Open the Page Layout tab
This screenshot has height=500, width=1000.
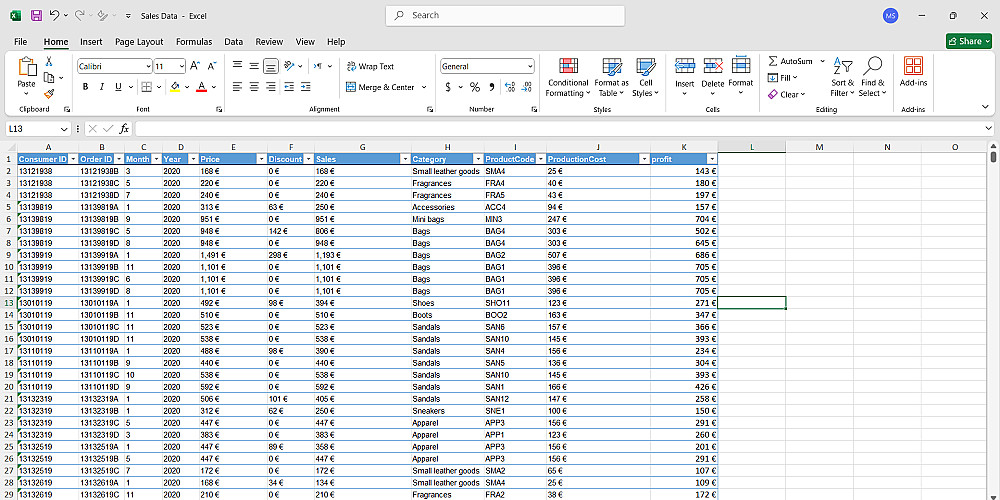[x=139, y=42]
